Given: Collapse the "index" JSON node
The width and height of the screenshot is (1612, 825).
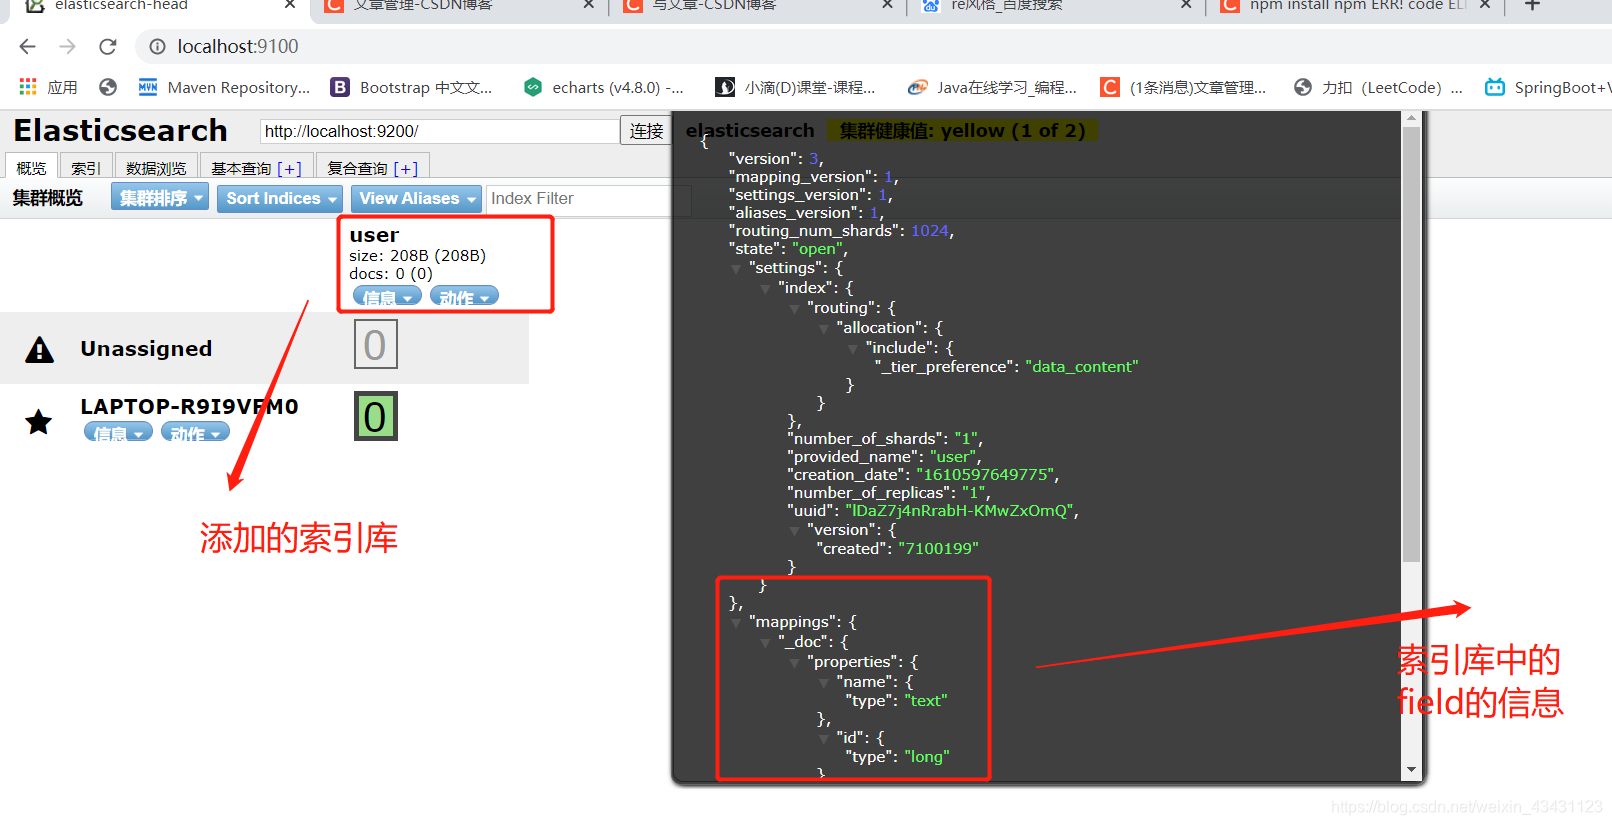Looking at the screenshot, I should coord(765,289).
